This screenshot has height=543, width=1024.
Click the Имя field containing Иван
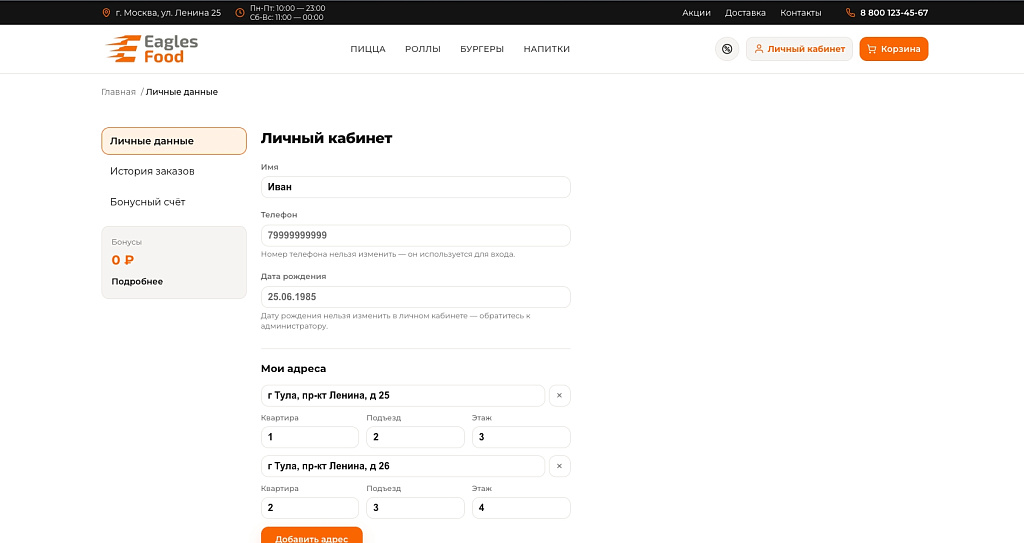point(415,187)
